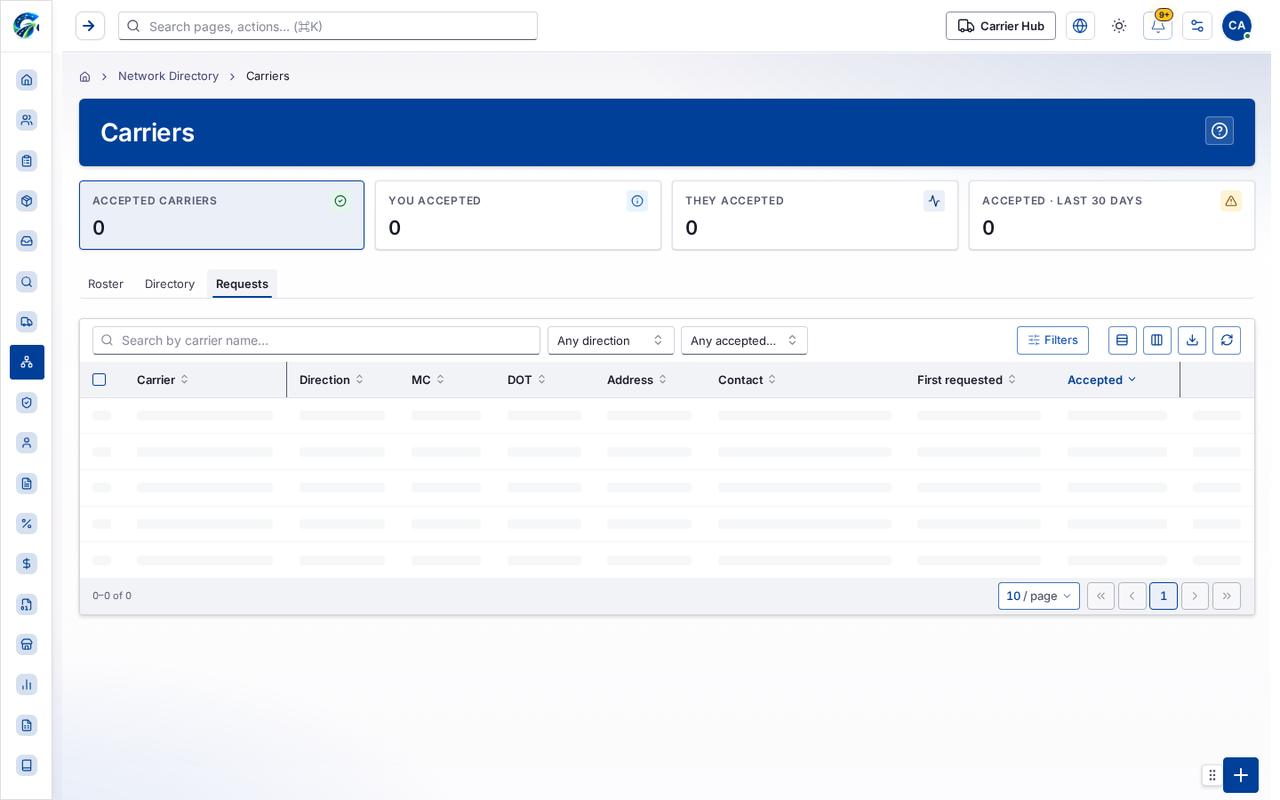Open the package box icon in the sidebar

click(27, 201)
